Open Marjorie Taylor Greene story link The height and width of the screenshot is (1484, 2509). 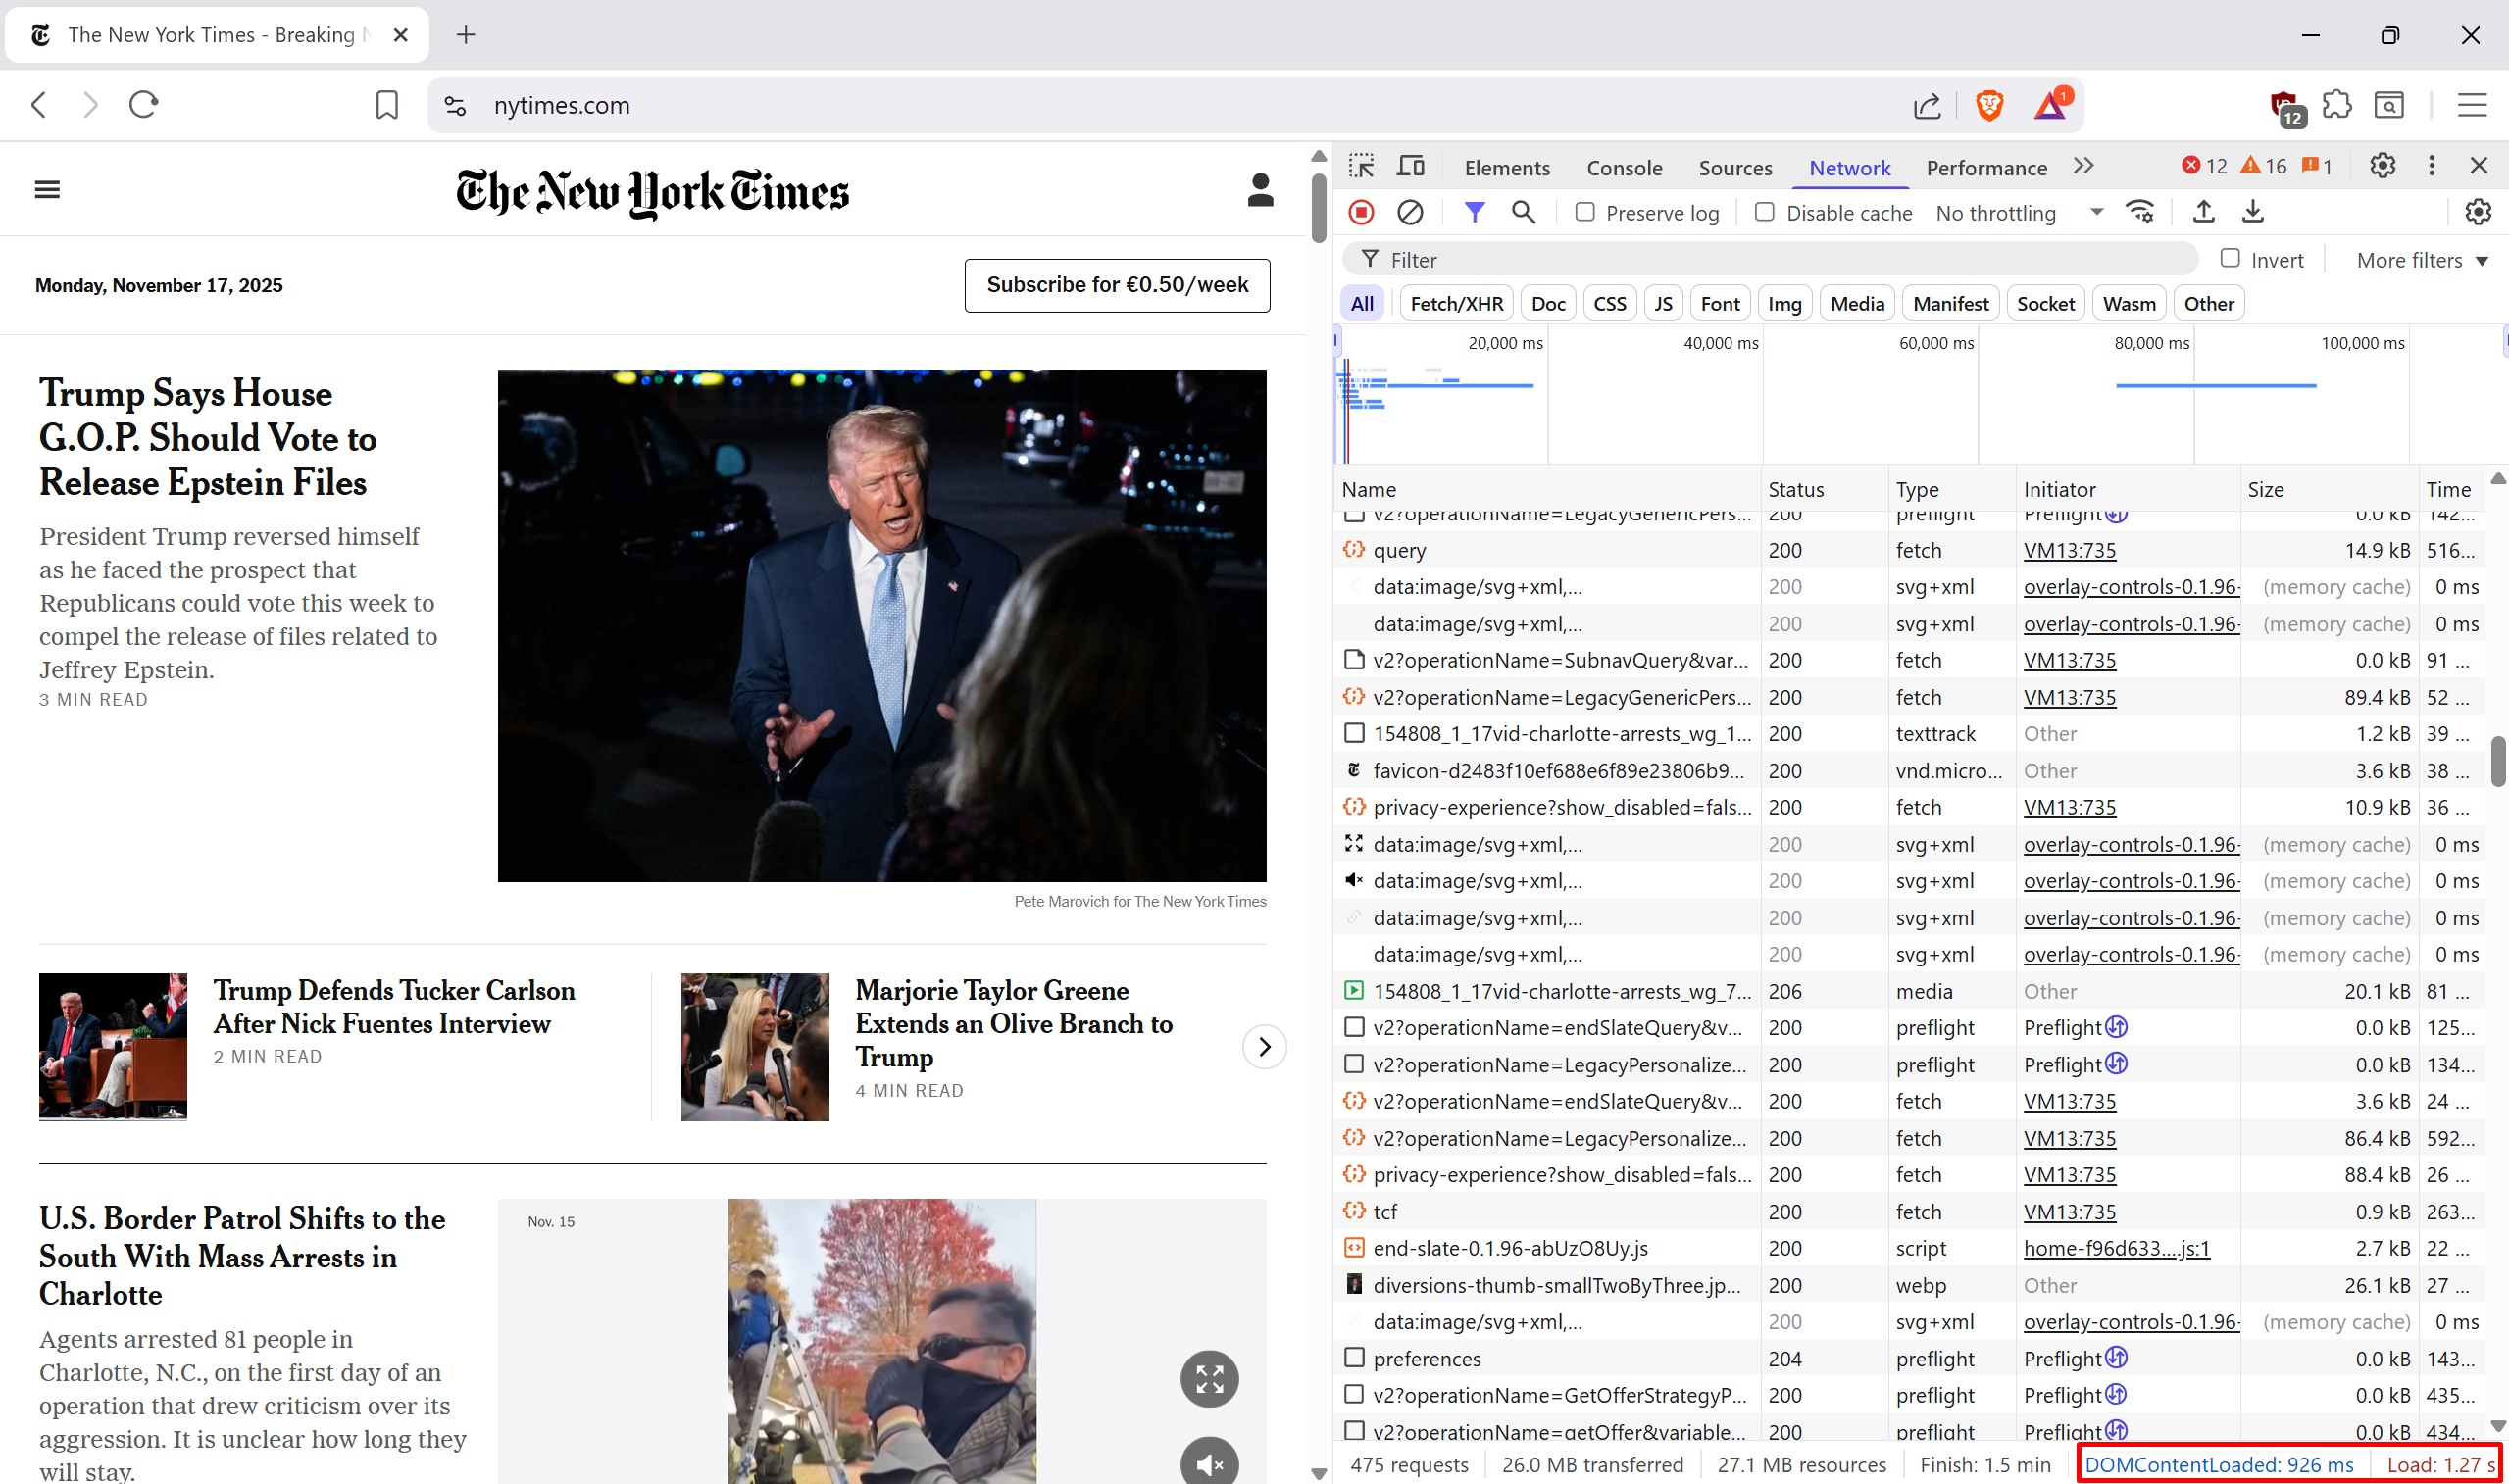pos(1014,1024)
